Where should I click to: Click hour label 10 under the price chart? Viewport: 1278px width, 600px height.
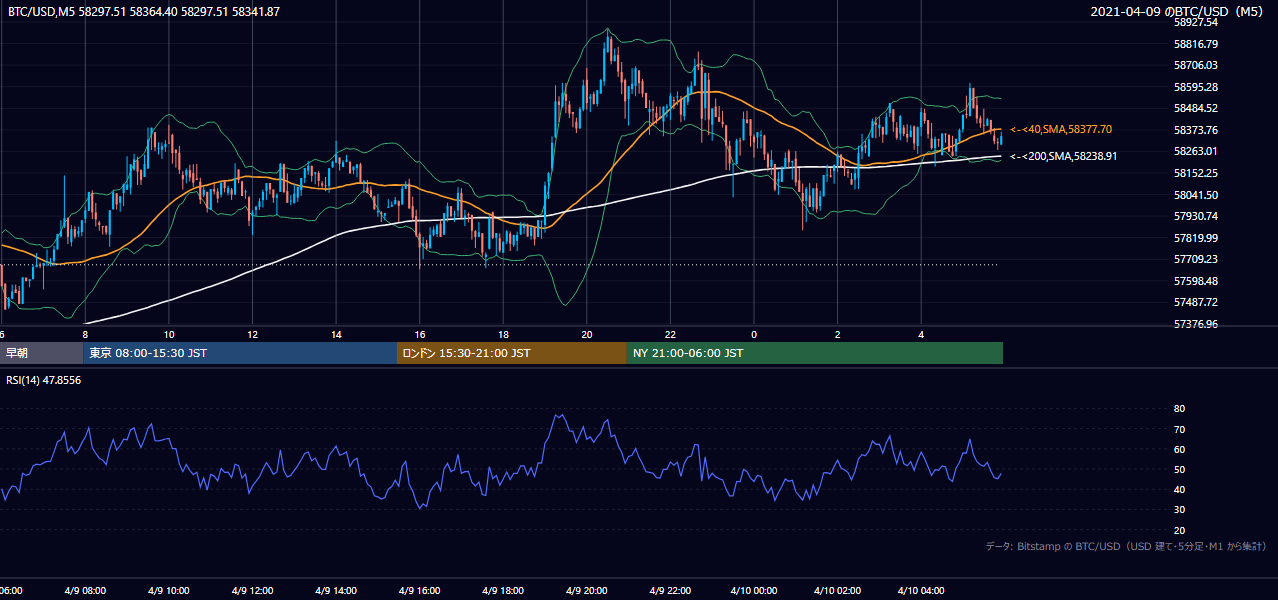point(169,334)
